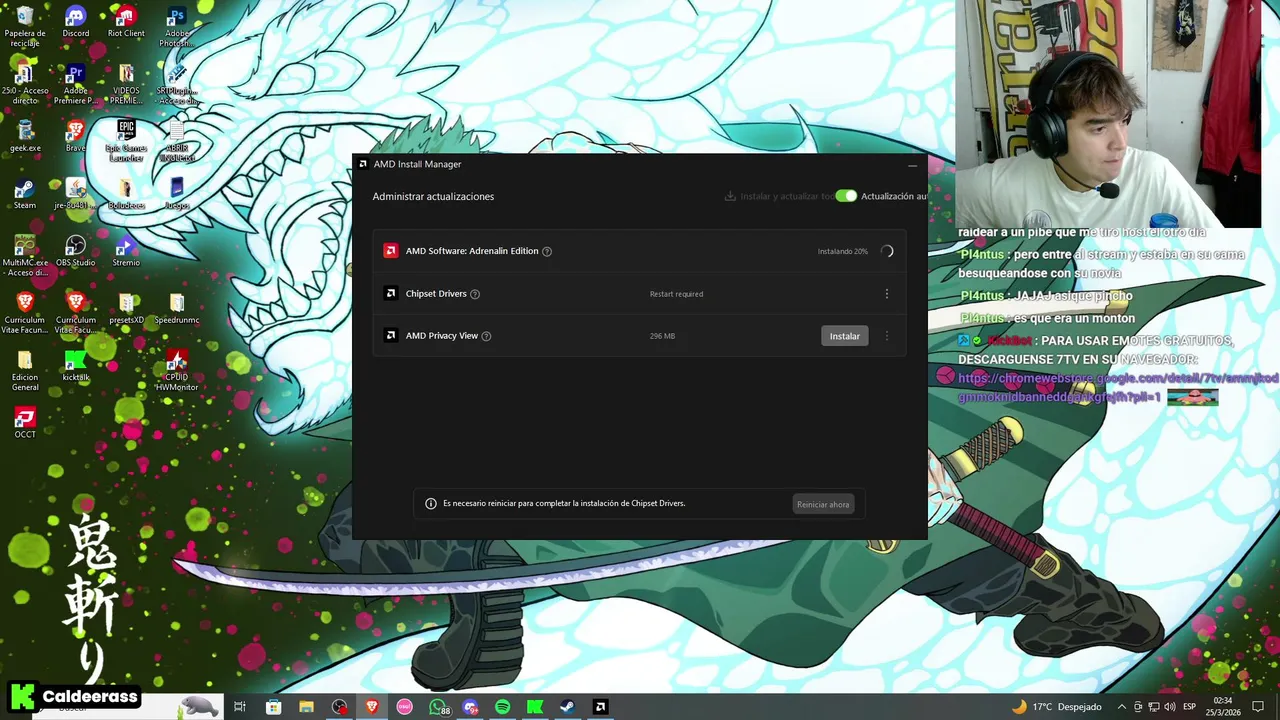Image resolution: width=1280 pixels, height=720 pixels.
Task: Minimize the AMD Install Manager window
Action: (912, 164)
